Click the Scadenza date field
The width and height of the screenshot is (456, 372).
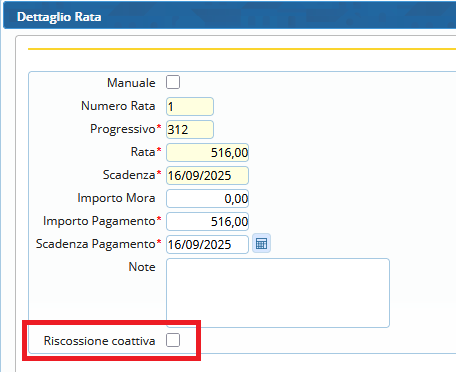207,175
